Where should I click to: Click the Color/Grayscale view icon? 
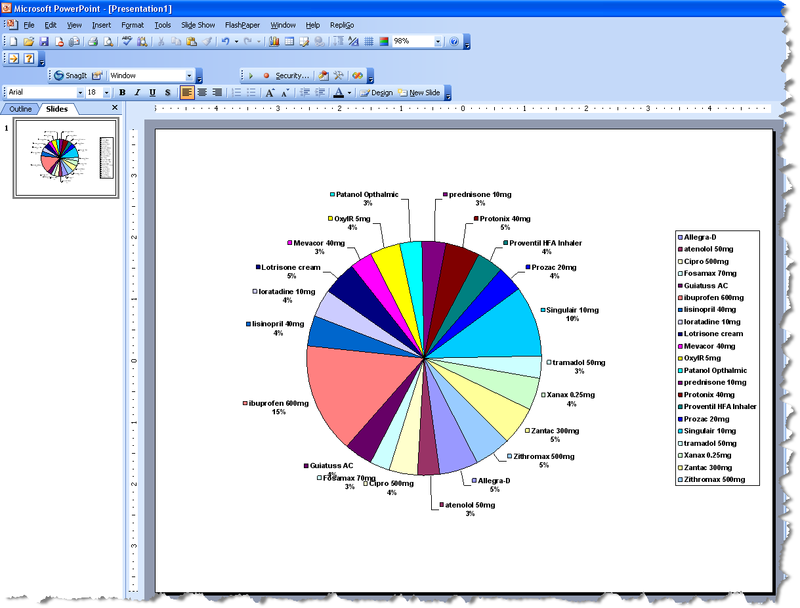point(384,41)
